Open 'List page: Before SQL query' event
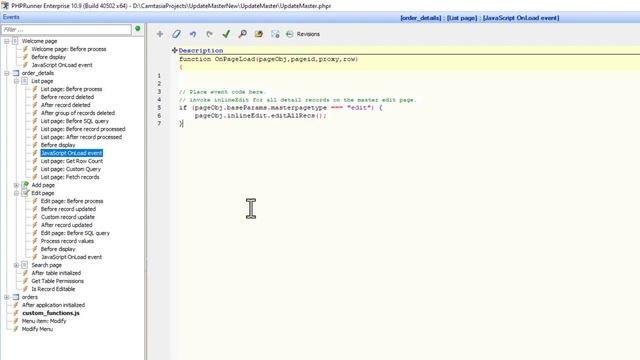640x360 pixels. tap(75, 121)
